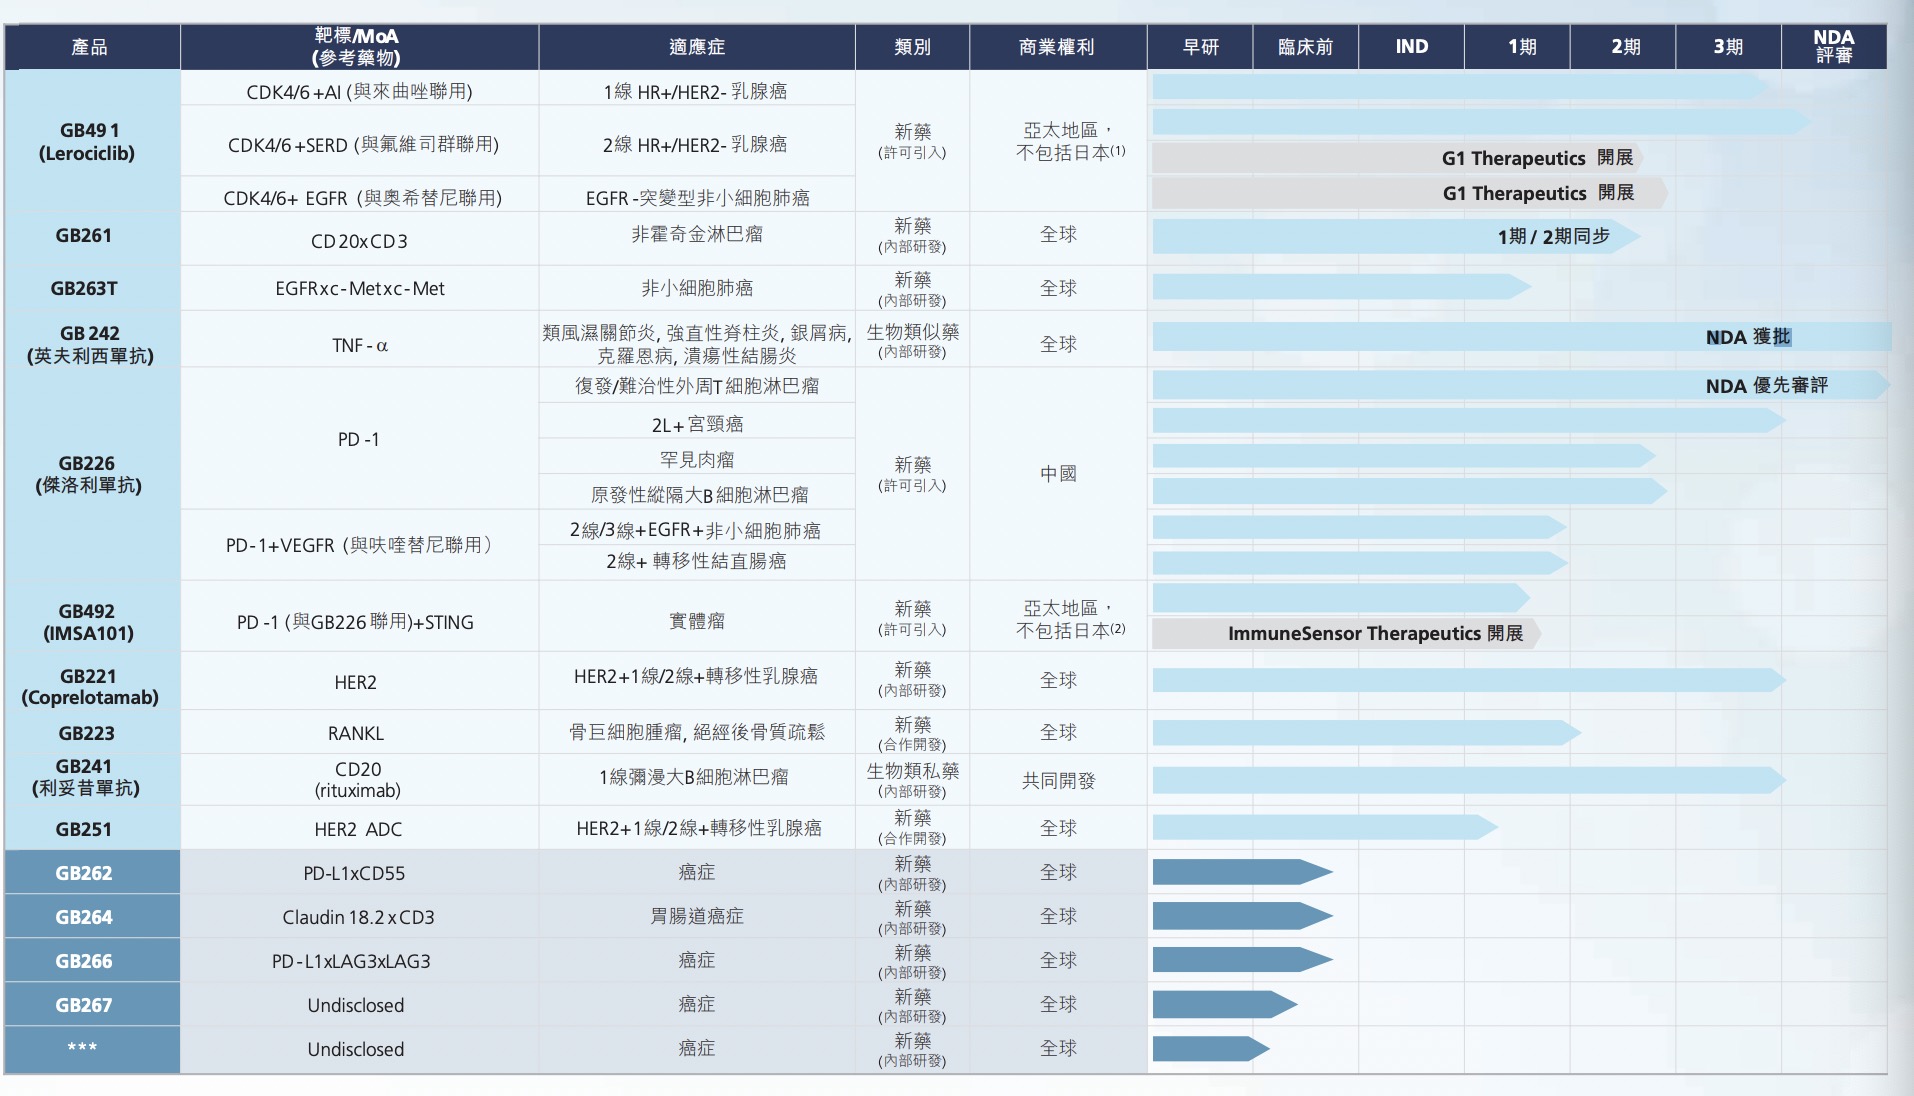
Task: Click the 2L+宮頸癌 indication
Action: 697,424
